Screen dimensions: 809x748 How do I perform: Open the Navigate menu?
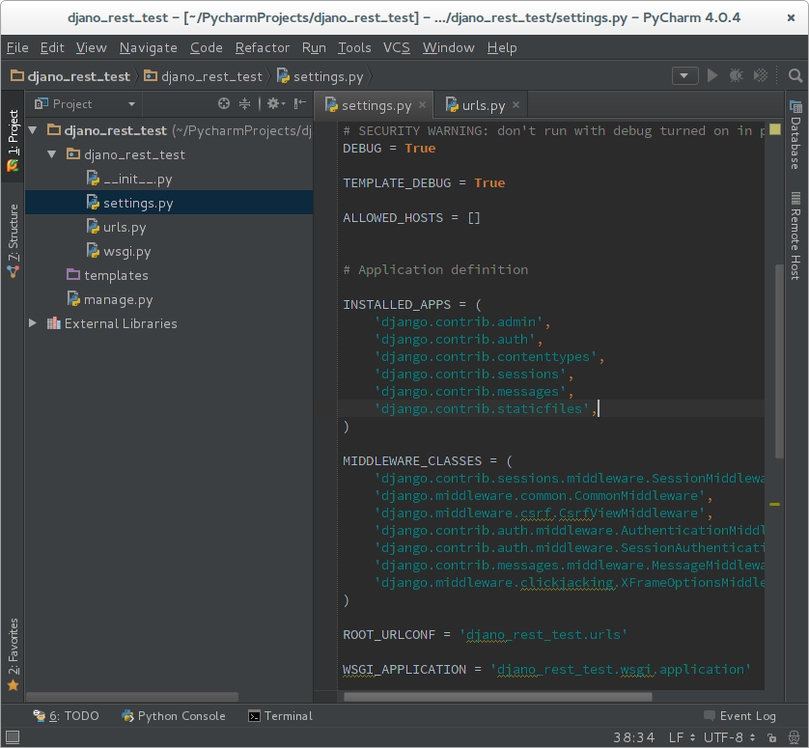(x=149, y=47)
